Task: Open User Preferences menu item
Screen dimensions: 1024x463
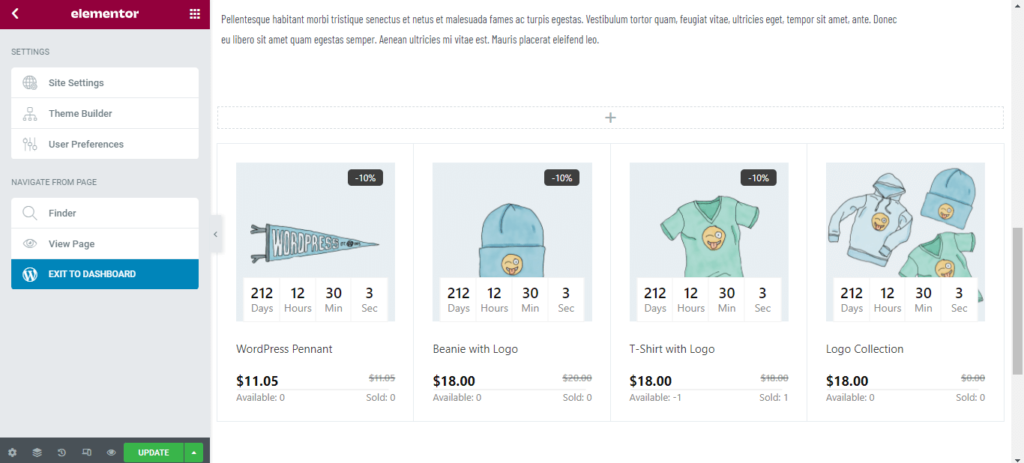Action: pyautogui.click(x=86, y=144)
